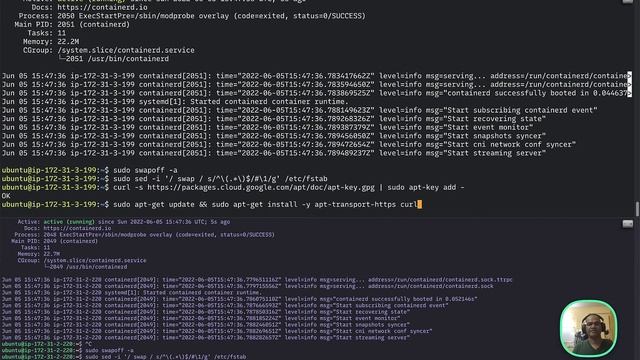Click the CGroup line in the upper pane
The image size is (640, 360).
[x=109, y=50]
